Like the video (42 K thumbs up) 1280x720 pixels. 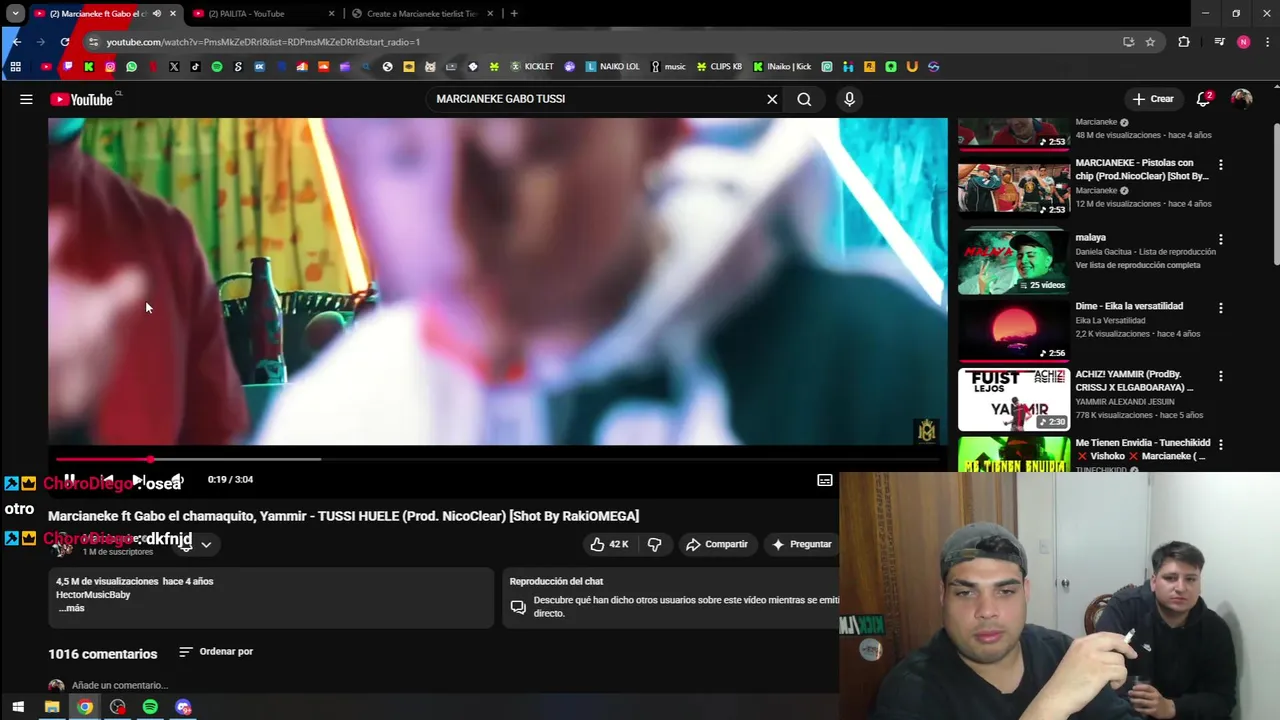click(609, 544)
